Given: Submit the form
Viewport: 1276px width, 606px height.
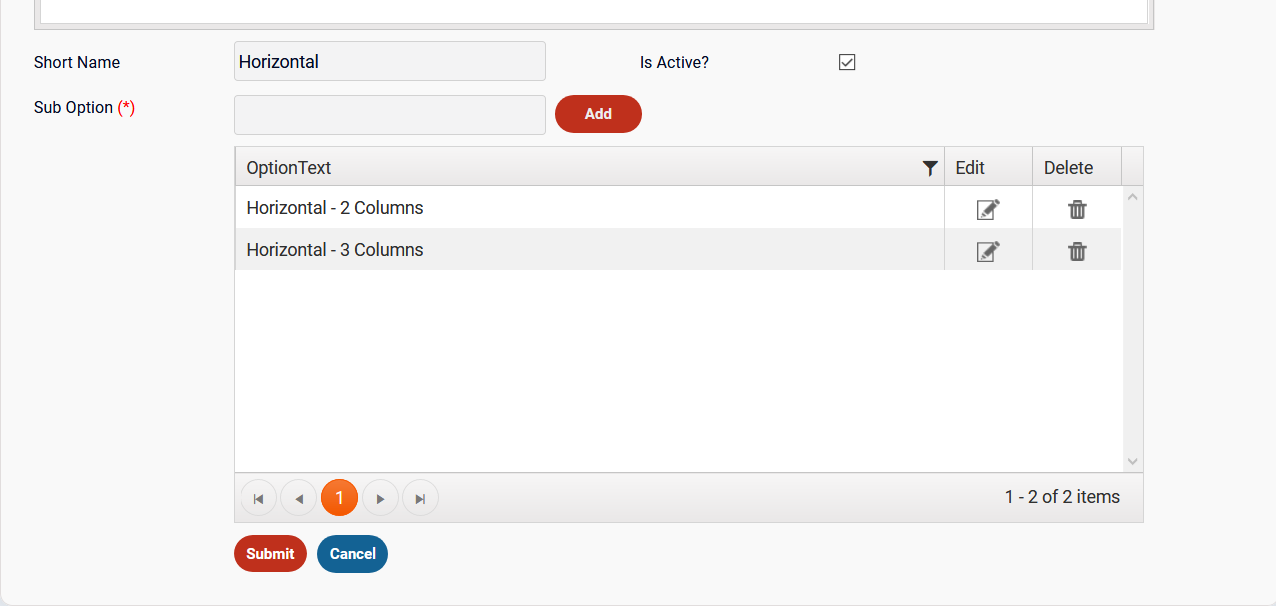Looking at the screenshot, I should [x=270, y=554].
